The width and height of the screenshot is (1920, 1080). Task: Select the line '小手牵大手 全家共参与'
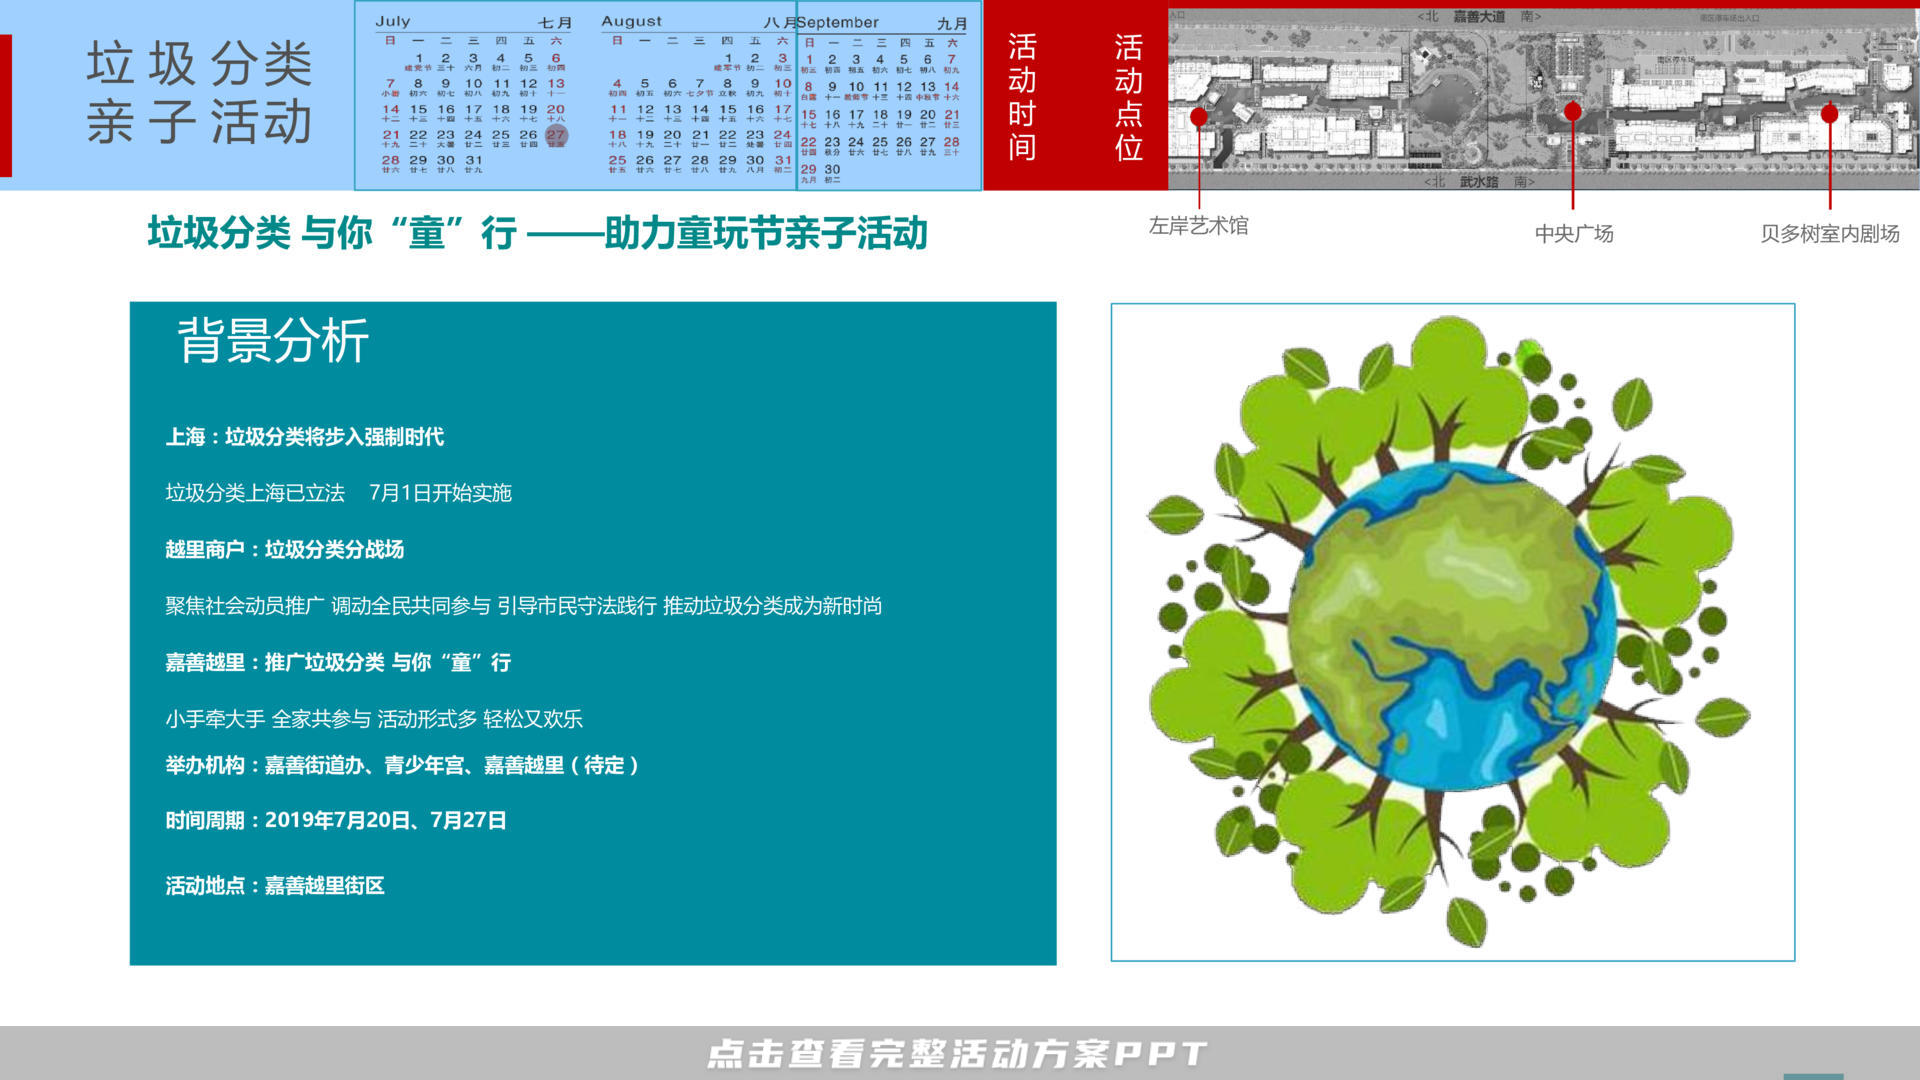(x=374, y=719)
